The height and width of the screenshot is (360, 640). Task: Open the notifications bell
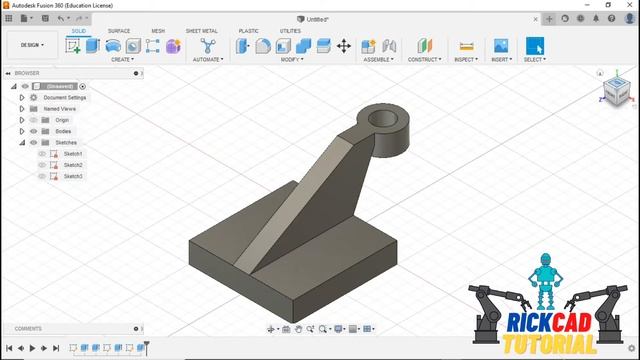[596, 18]
